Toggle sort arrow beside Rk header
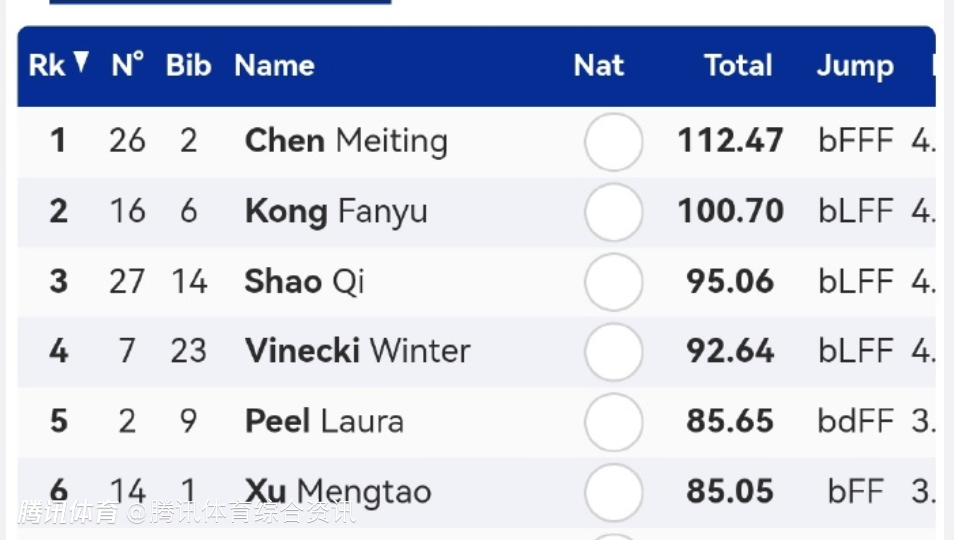The height and width of the screenshot is (540, 954). click(x=81, y=64)
